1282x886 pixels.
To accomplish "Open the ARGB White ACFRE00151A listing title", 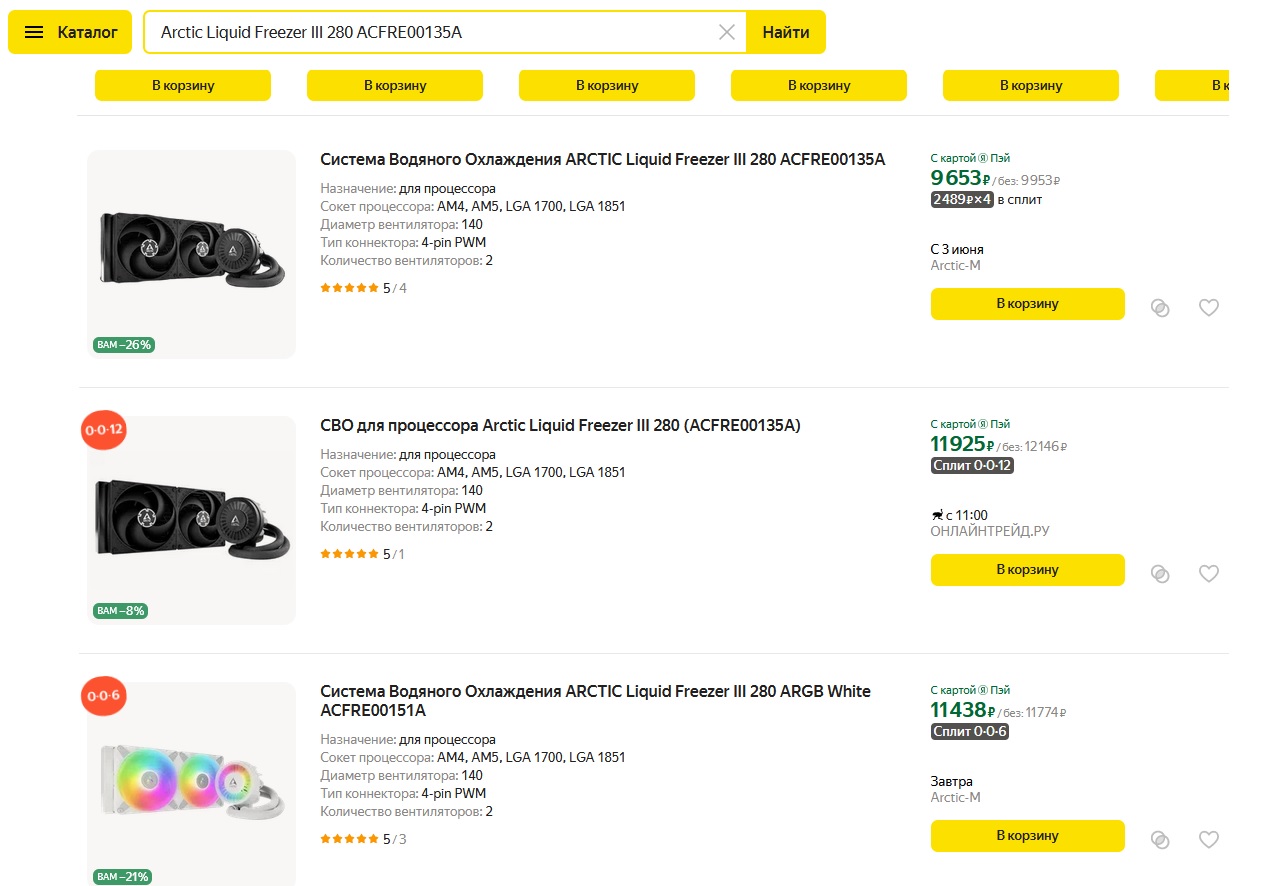I will 595,701.
